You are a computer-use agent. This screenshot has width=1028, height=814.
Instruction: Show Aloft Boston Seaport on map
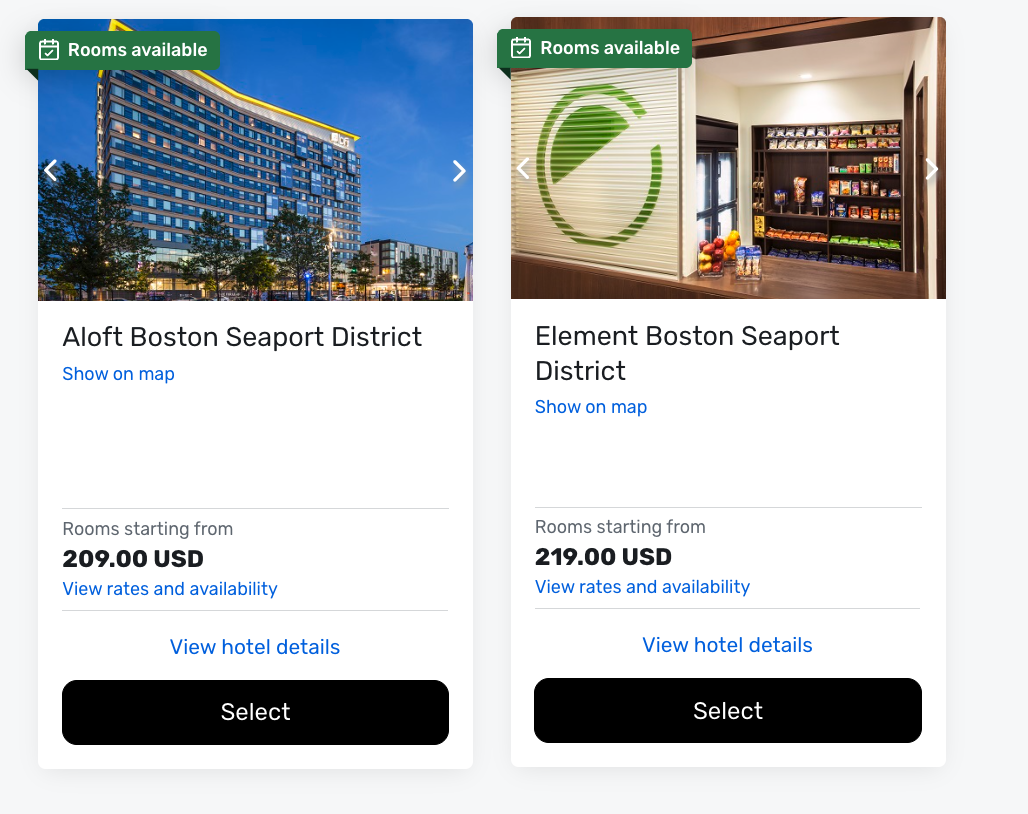118,374
